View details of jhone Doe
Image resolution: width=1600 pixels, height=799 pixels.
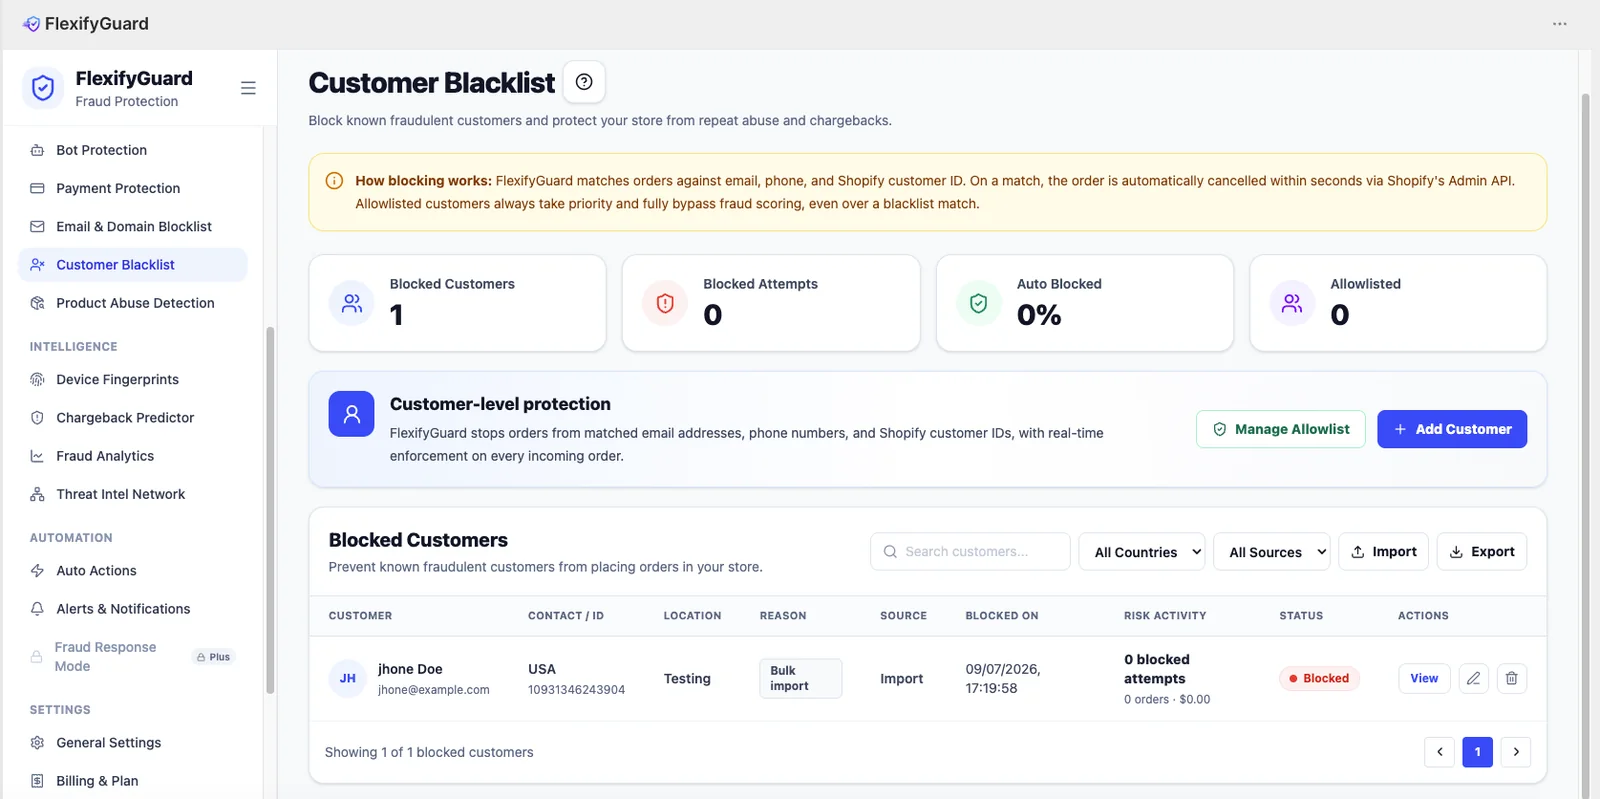click(1424, 678)
